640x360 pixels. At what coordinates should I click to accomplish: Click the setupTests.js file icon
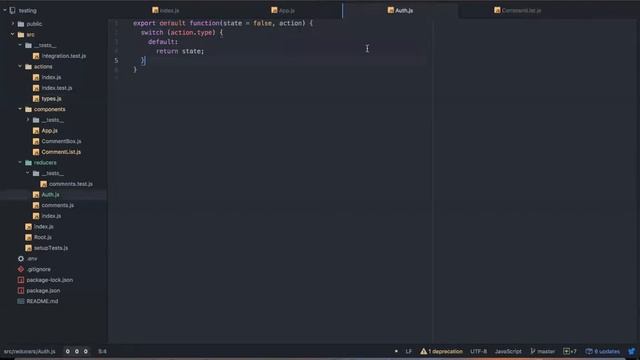tap(28, 248)
